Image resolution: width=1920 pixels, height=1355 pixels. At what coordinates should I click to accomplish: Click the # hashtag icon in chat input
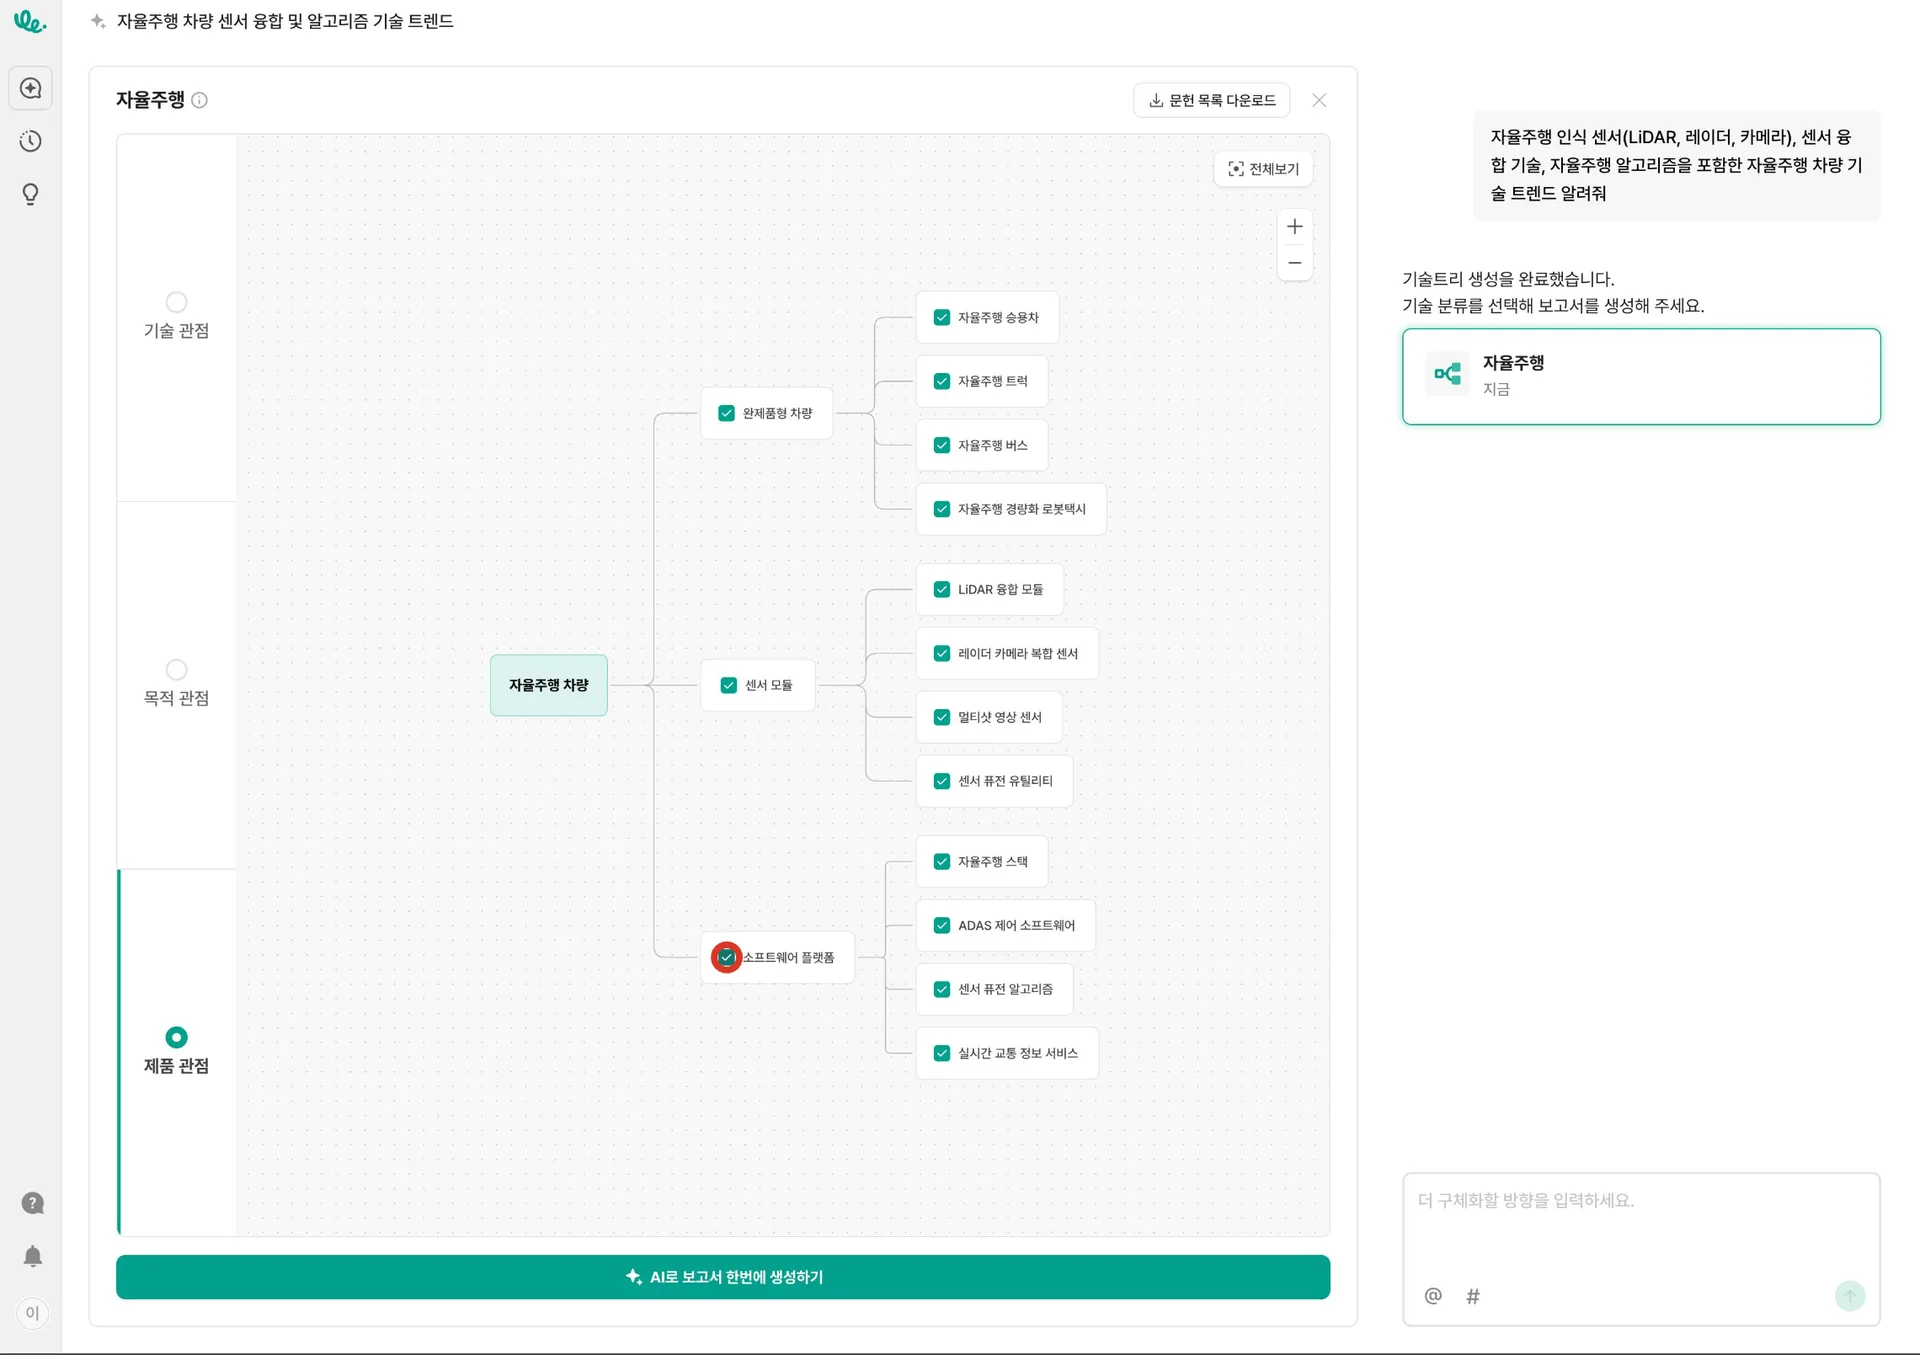(1473, 1296)
